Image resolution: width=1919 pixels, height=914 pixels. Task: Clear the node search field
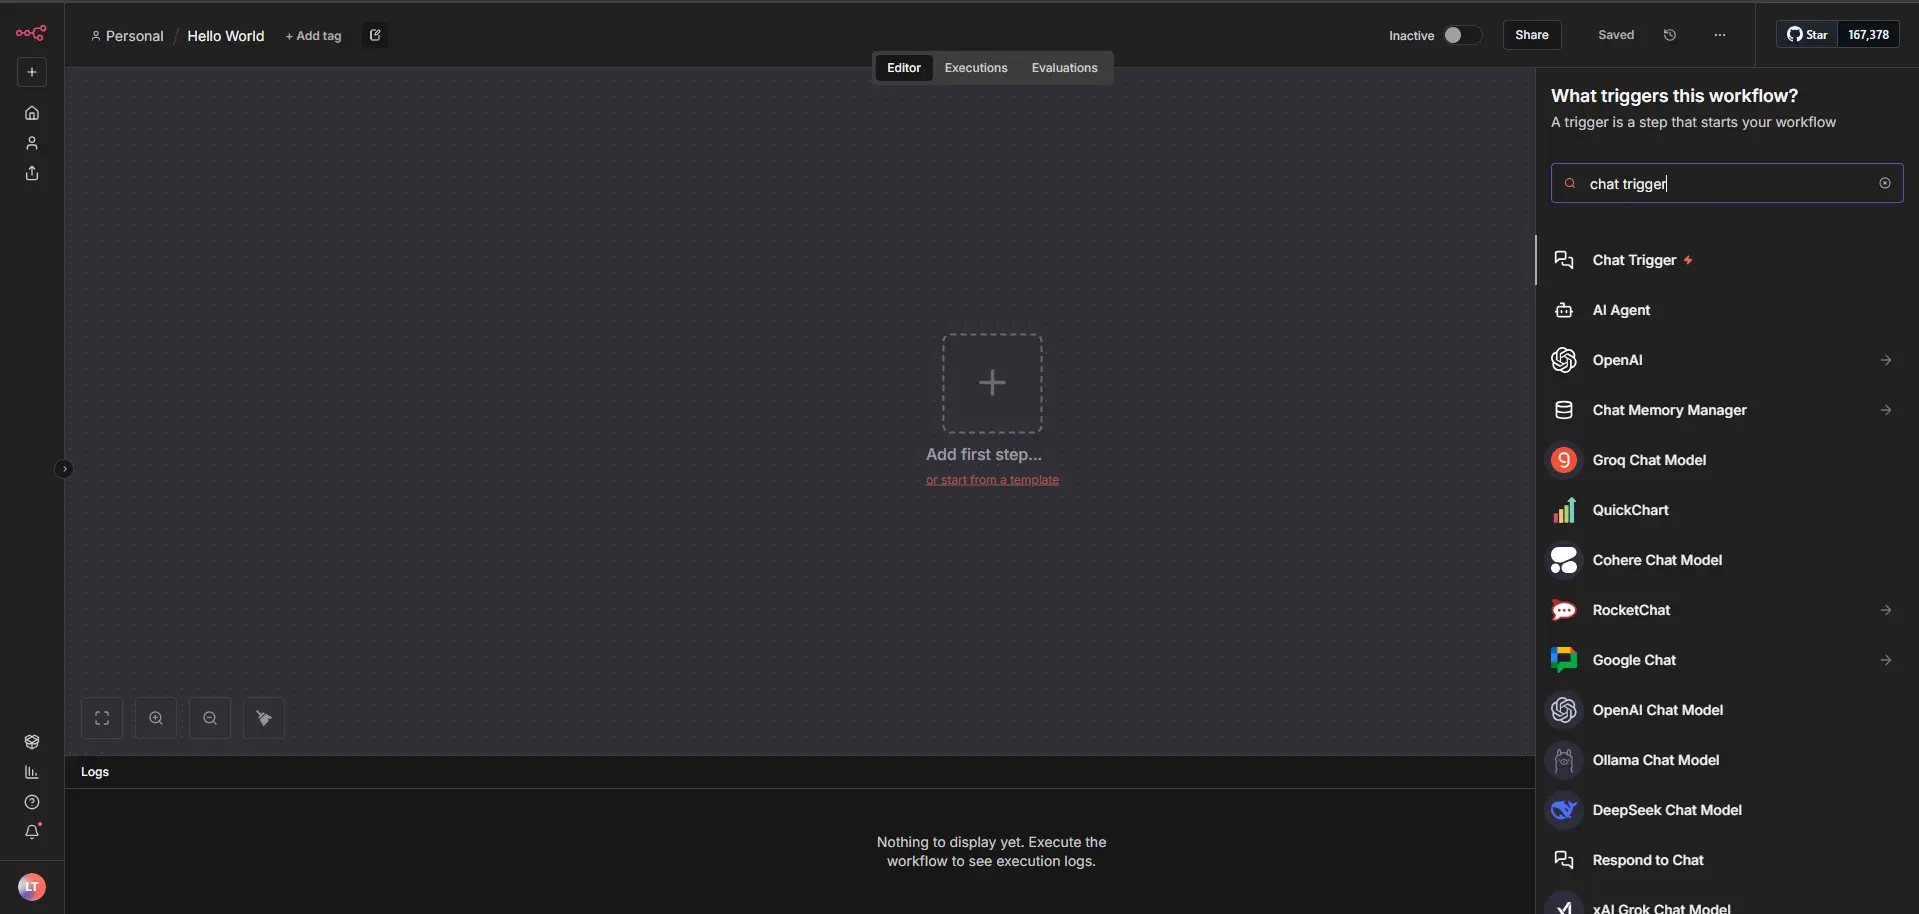1884,183
